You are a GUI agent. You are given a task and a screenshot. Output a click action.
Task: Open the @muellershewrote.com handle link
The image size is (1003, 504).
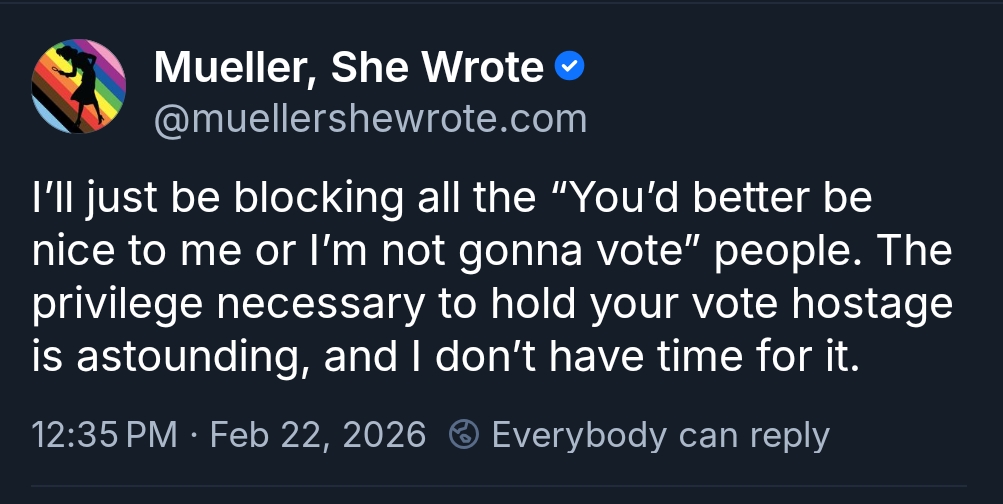tap(369, 119)
